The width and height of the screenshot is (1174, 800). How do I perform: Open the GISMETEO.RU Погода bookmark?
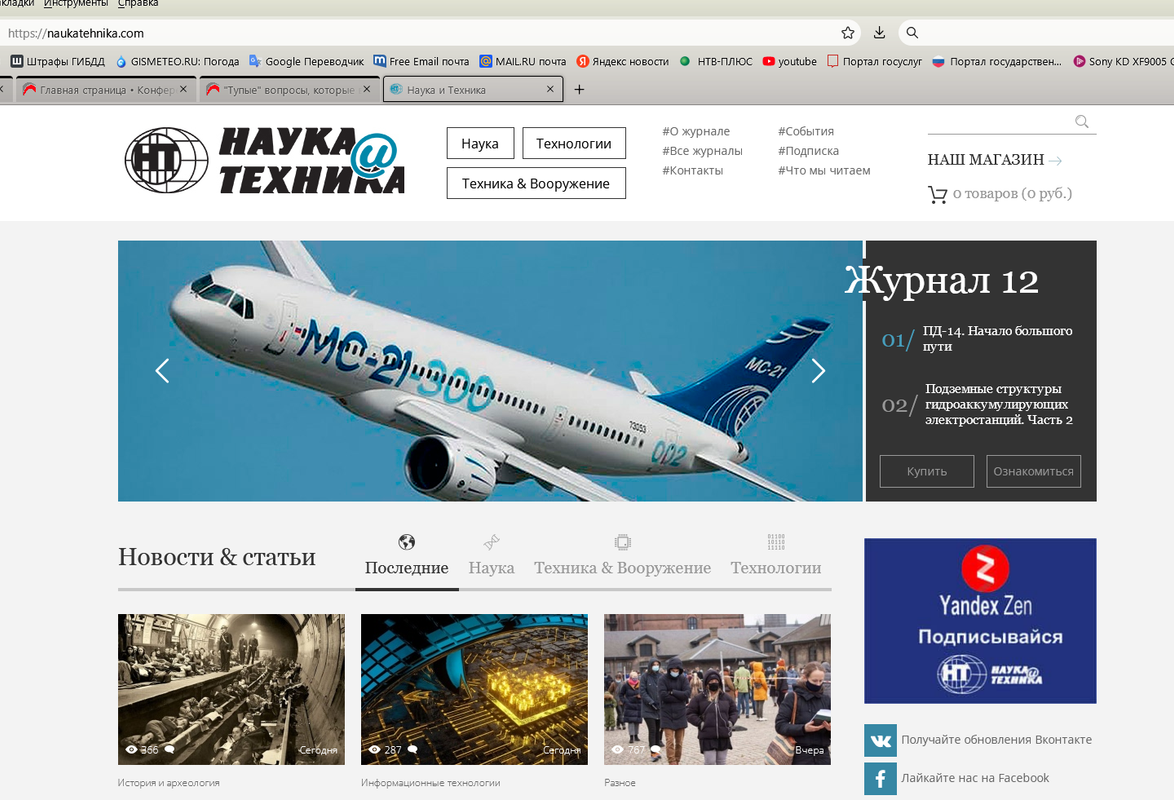click(x=177, y=61)
